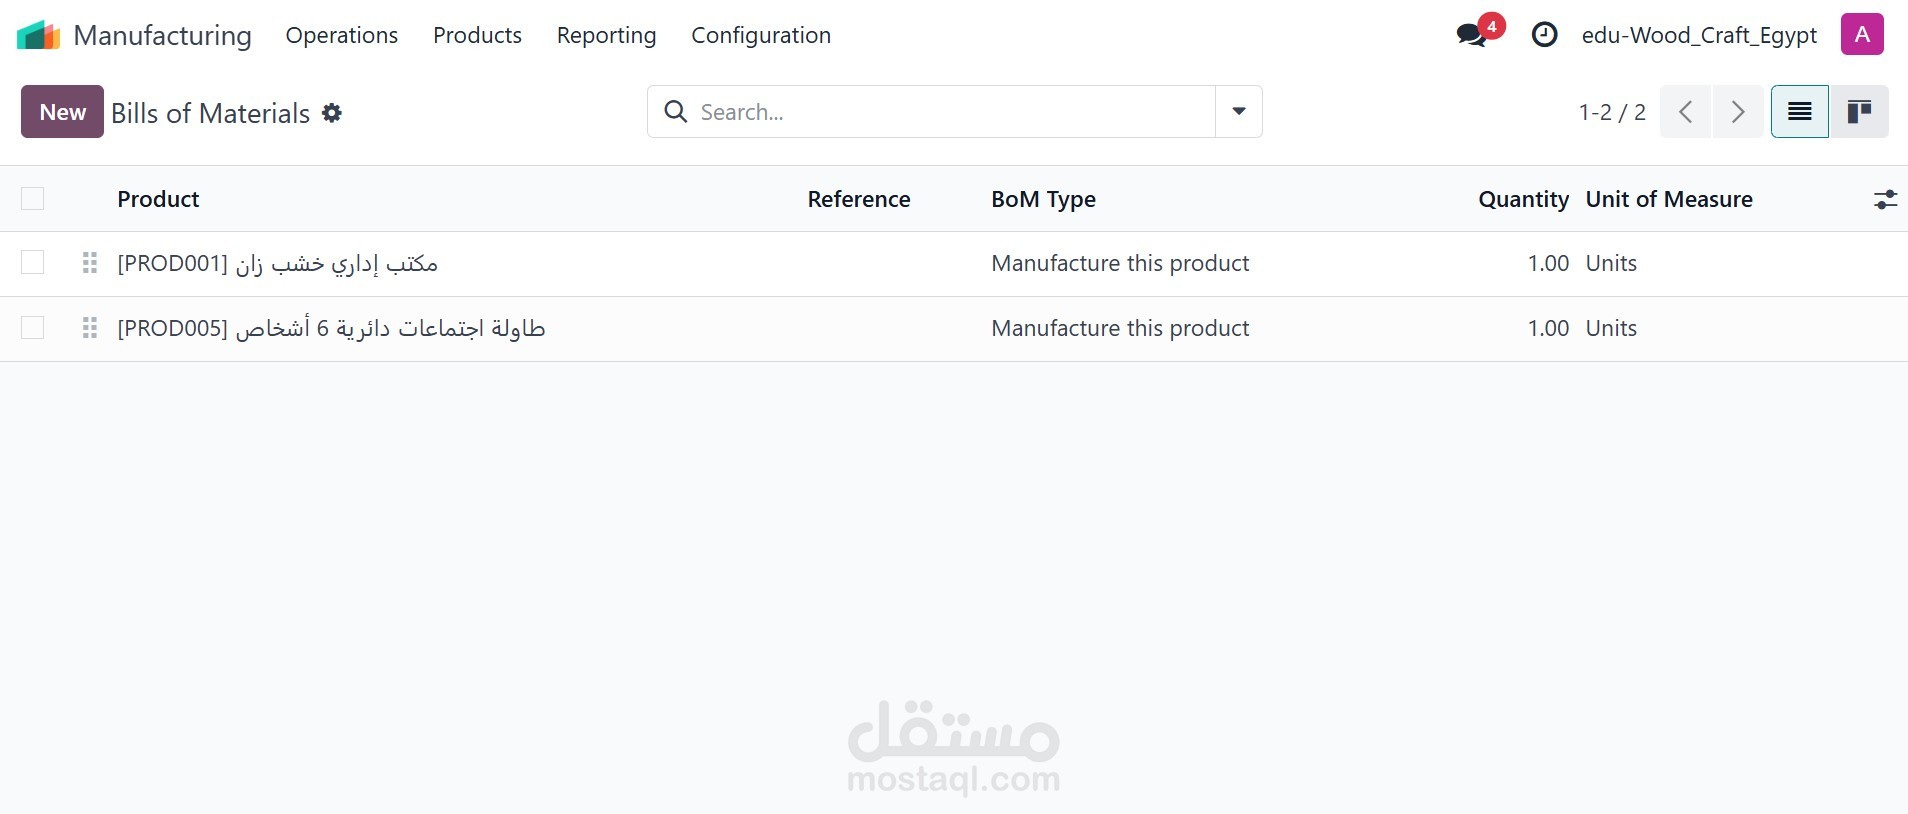Click the drag handle for PROD005 row

pos(90,328)
